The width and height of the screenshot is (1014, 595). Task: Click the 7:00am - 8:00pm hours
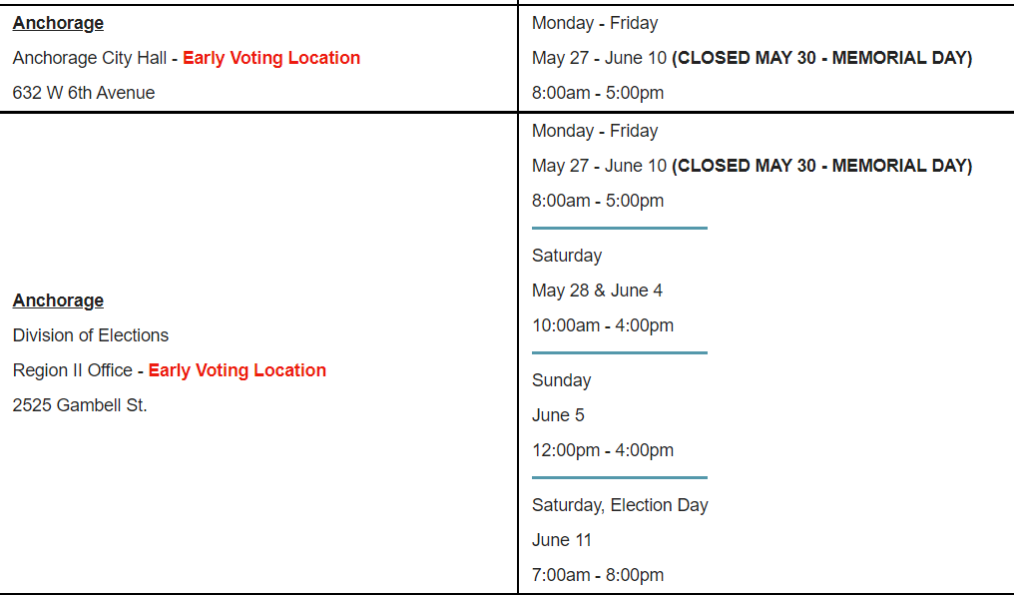click(598, 575)
